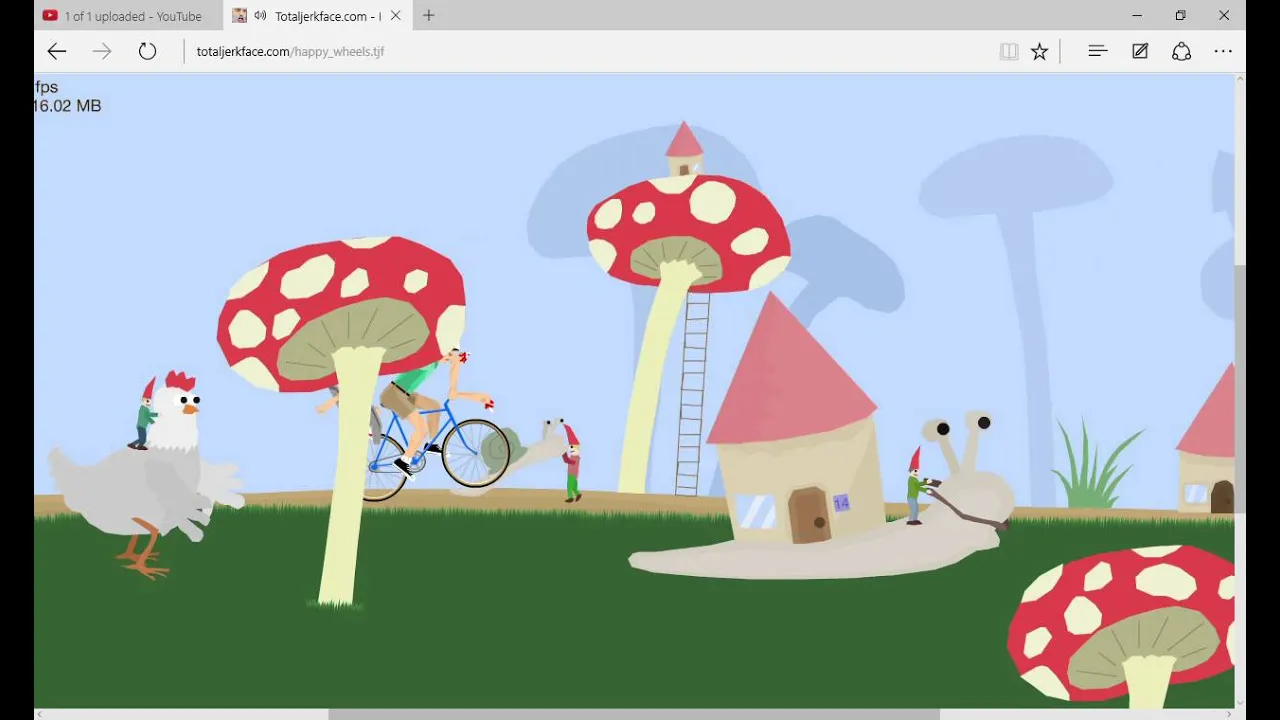Refresh the page with the reload icon

pos(148,51)
